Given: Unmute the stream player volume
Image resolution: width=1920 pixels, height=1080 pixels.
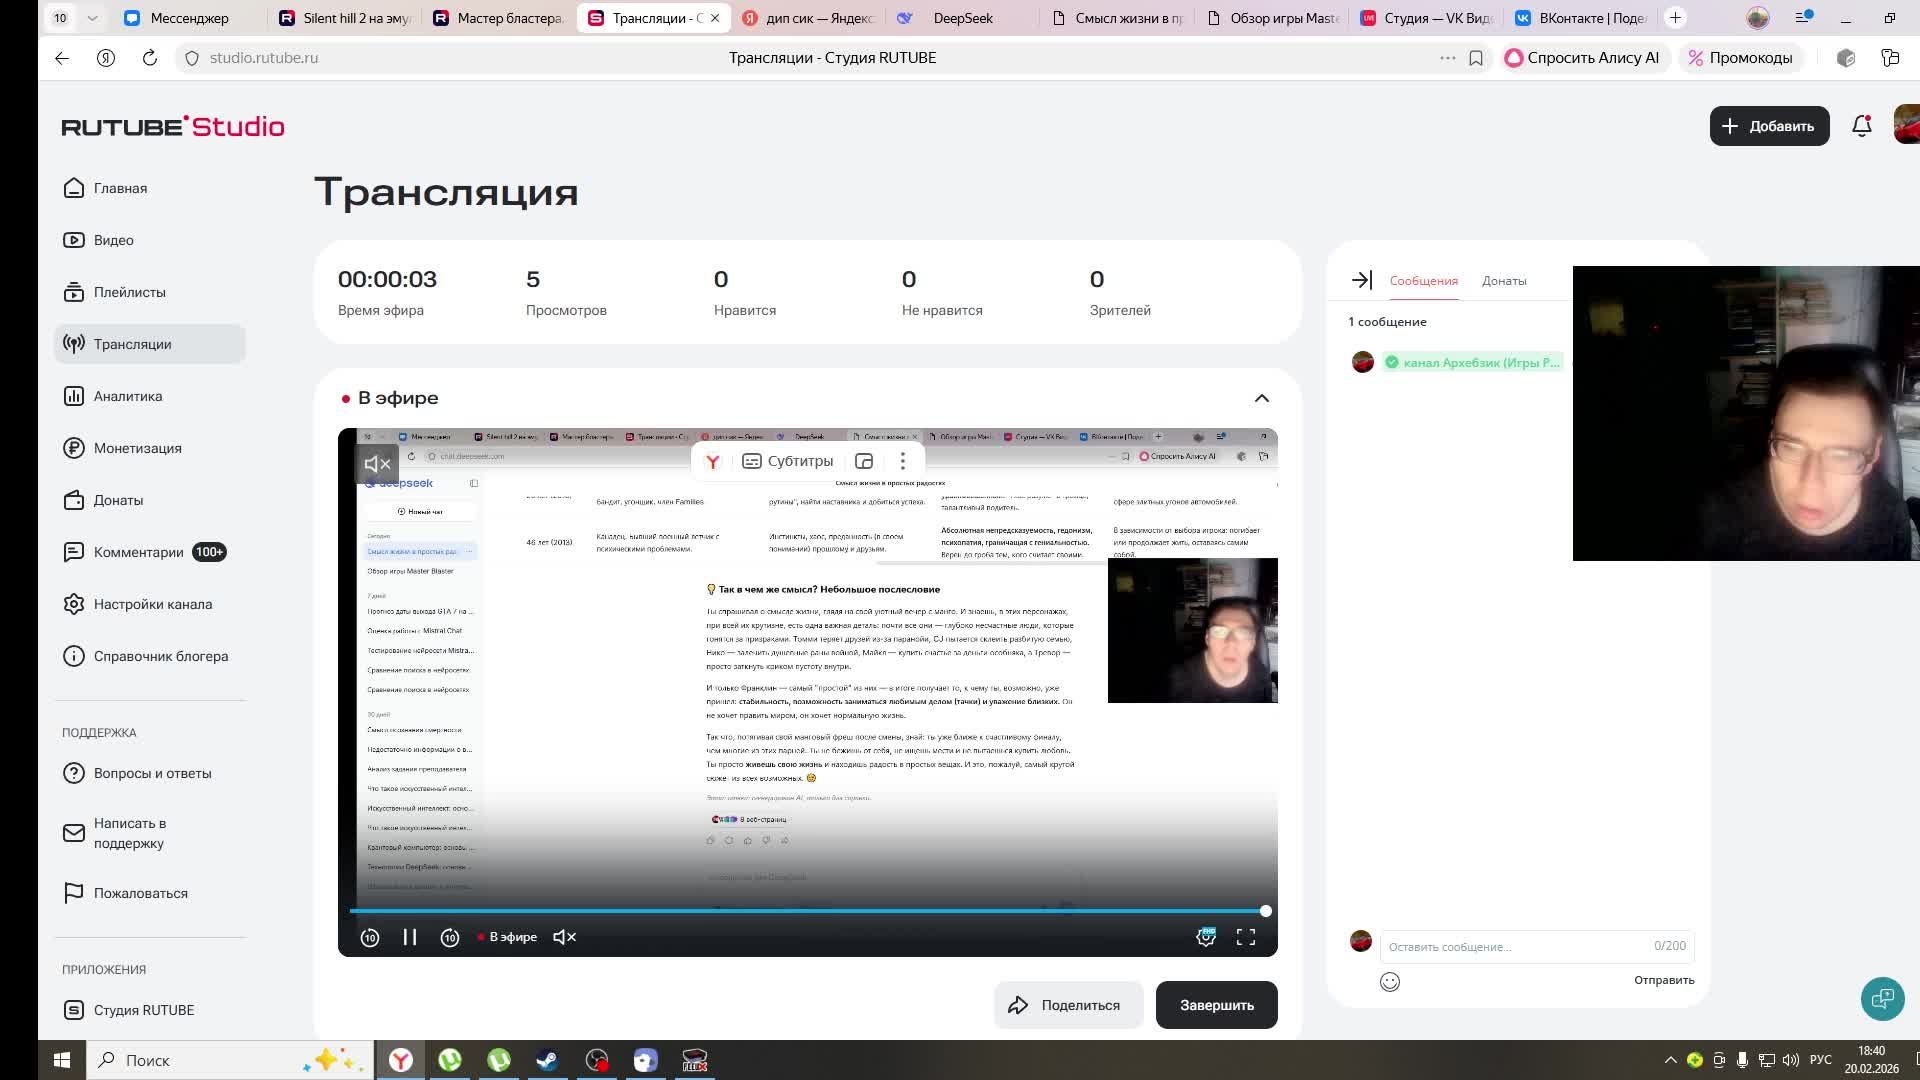Looking at the screenshot, I should (x=565, y=937).
